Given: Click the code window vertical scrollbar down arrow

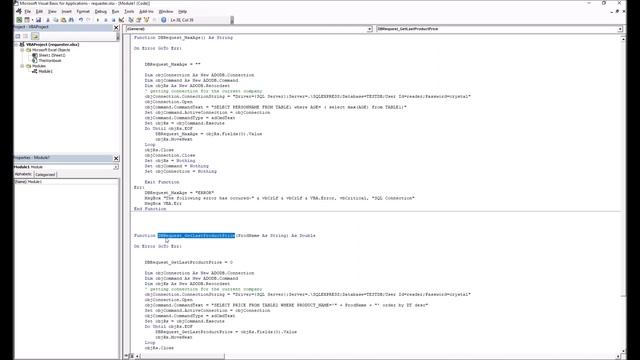Looking at the screenshot, I should [x=623, y=351].
